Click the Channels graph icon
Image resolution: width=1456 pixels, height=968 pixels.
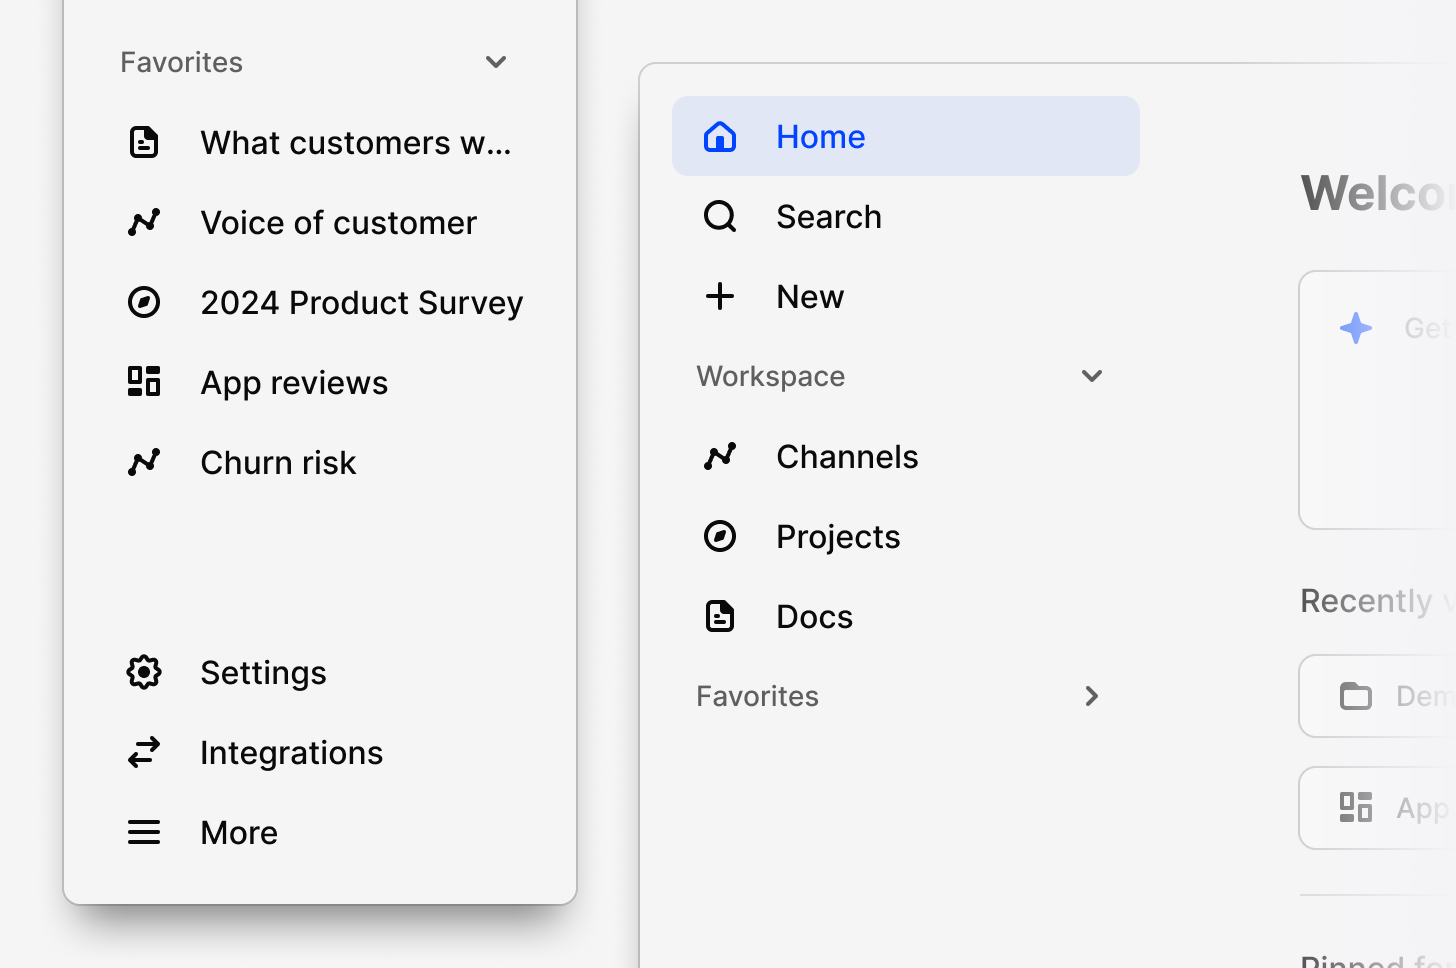[x=720, y=456]
